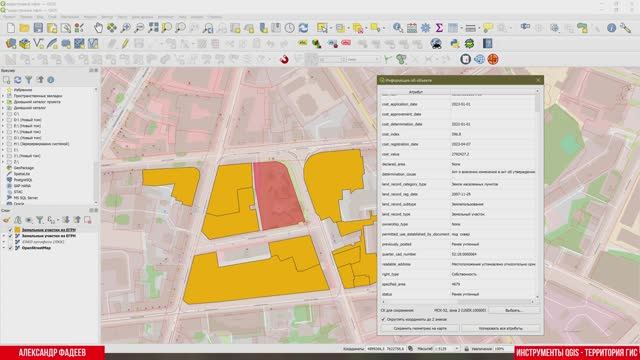This screenshot has height=360, width=640.
Task: Expand Пространственные закладки tree node
Action: [x=3, y=96]
